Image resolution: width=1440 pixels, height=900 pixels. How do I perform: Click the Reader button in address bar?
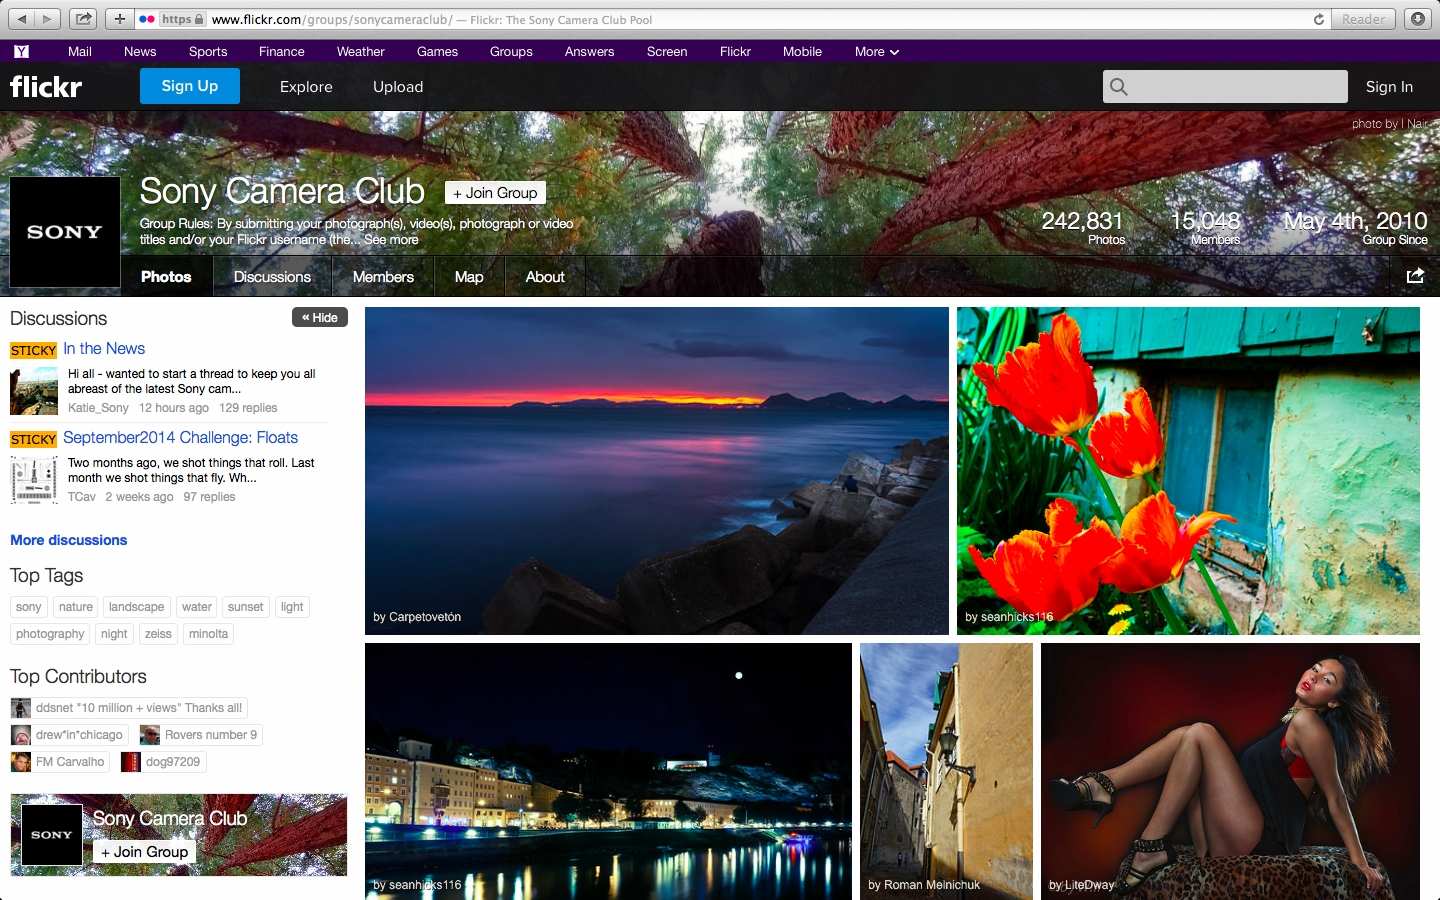click(x=1364, y=19)
